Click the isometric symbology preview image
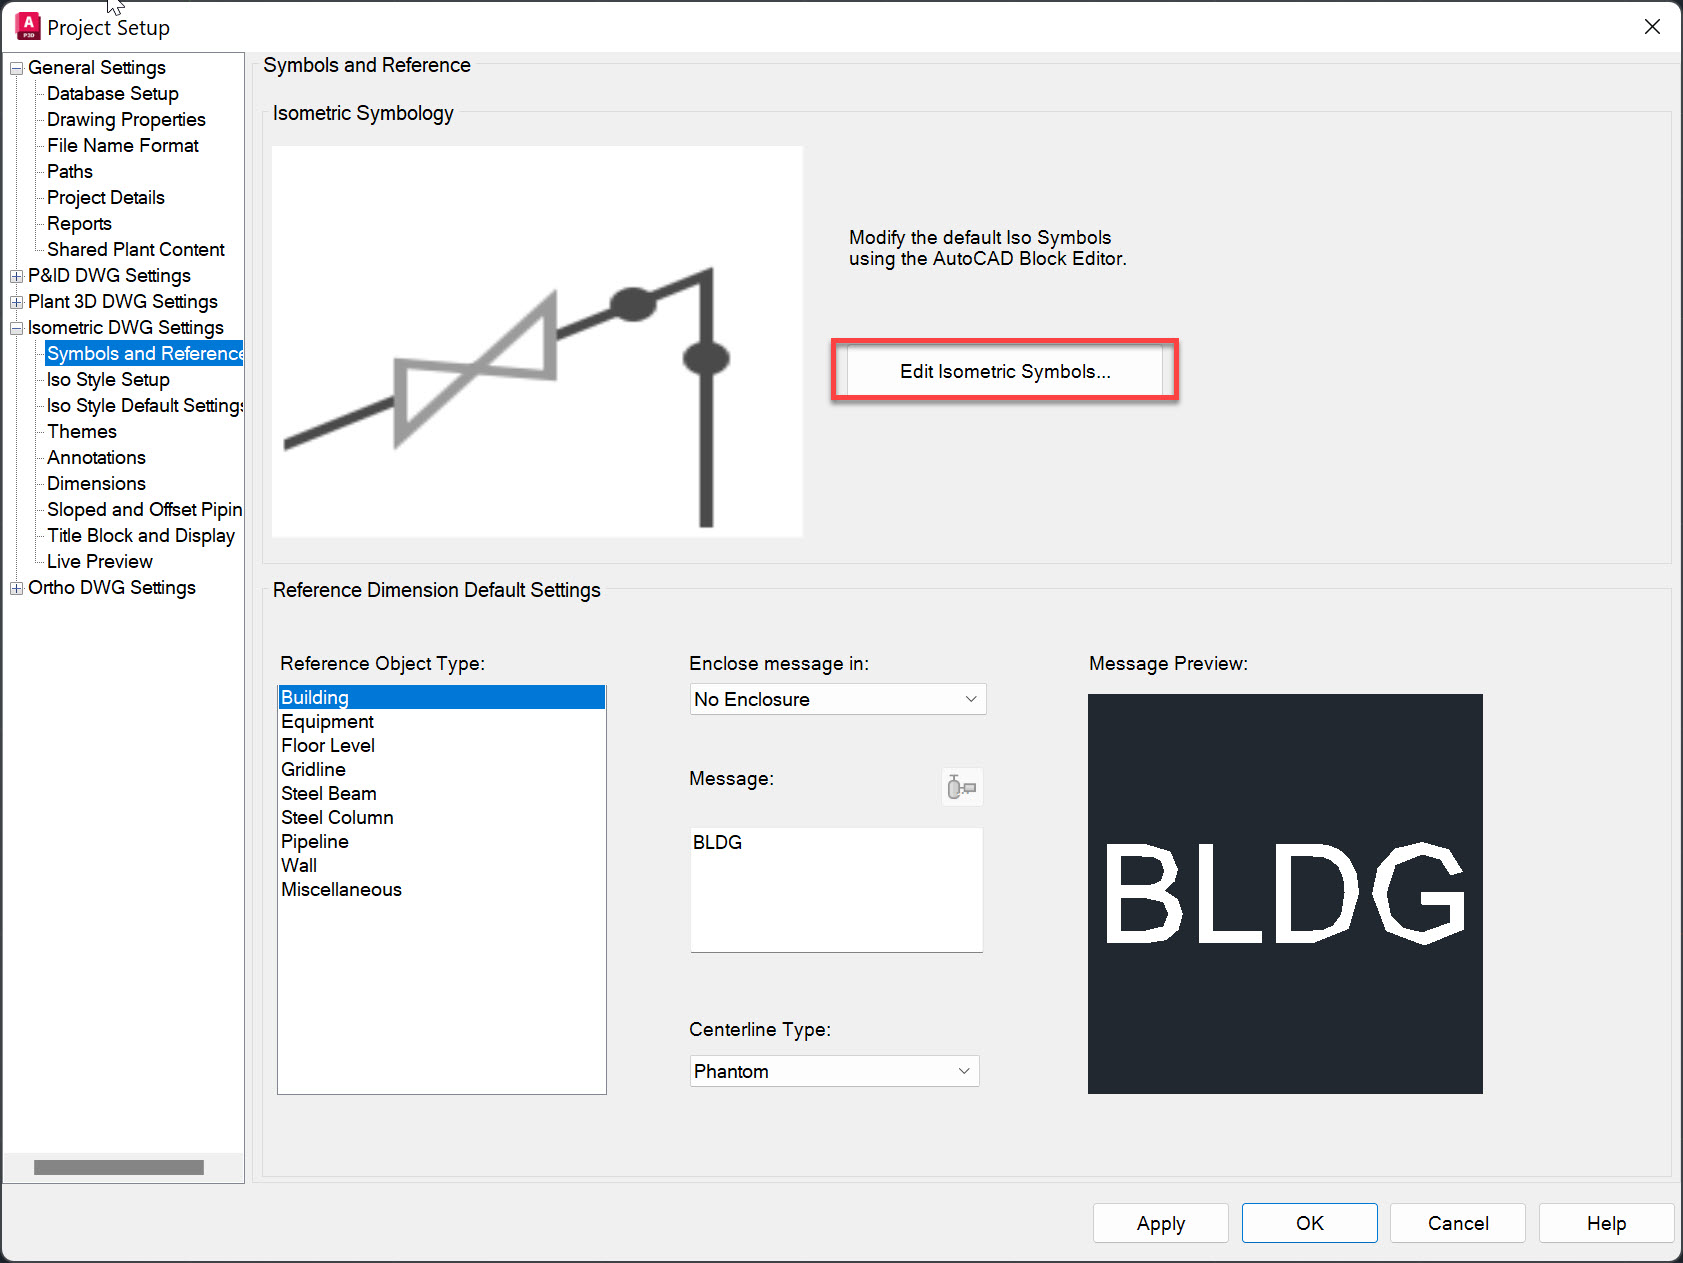1683x1263 pixels. pyautogui.click(x=537, y=341)
